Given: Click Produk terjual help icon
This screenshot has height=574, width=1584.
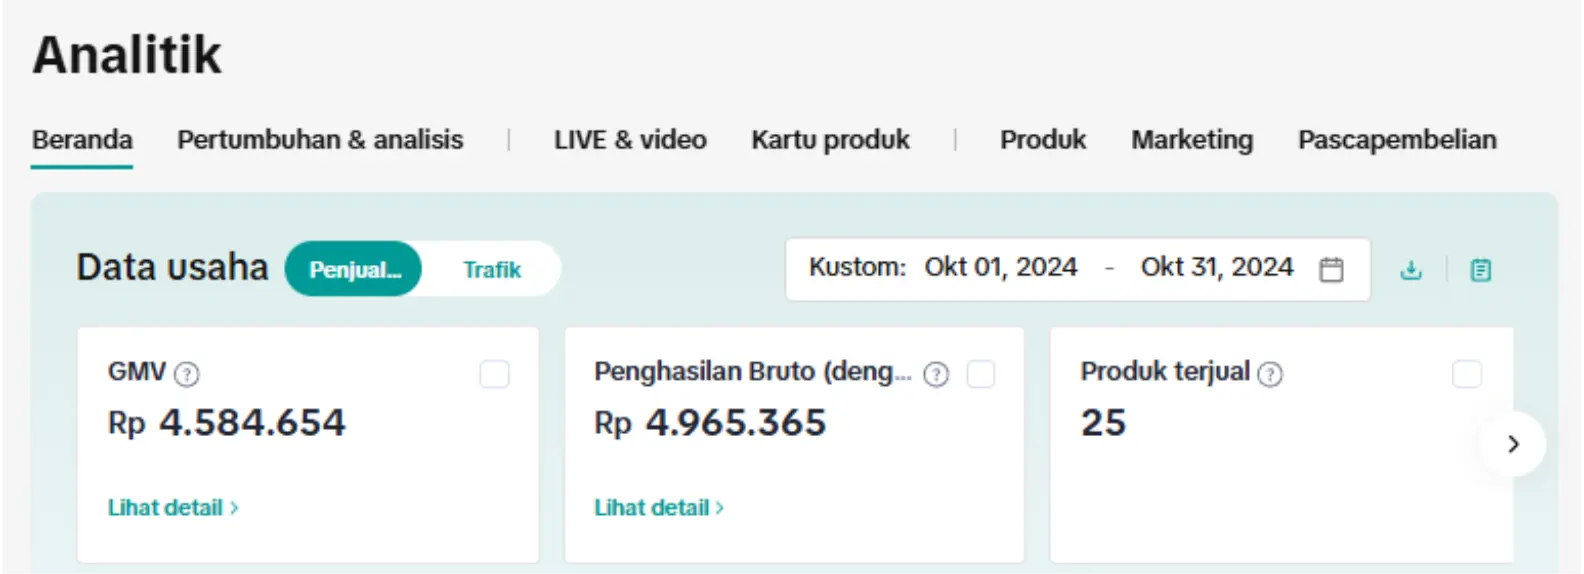Looking at the screenshot, I should click(1270, 374).
